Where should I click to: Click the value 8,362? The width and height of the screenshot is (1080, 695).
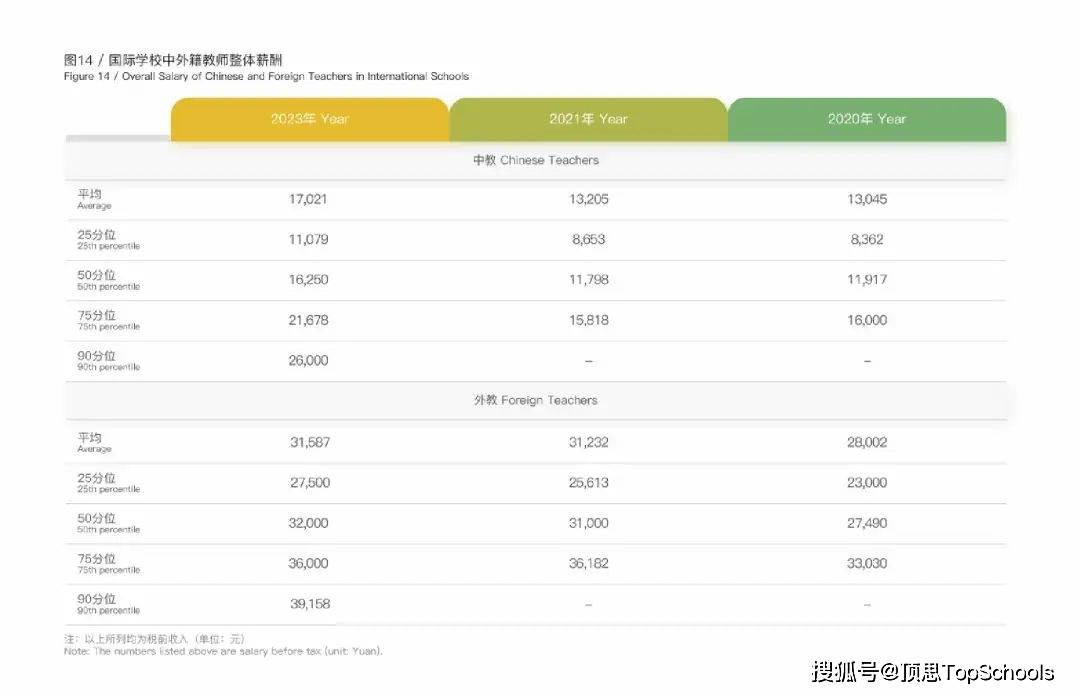point(866,240)
